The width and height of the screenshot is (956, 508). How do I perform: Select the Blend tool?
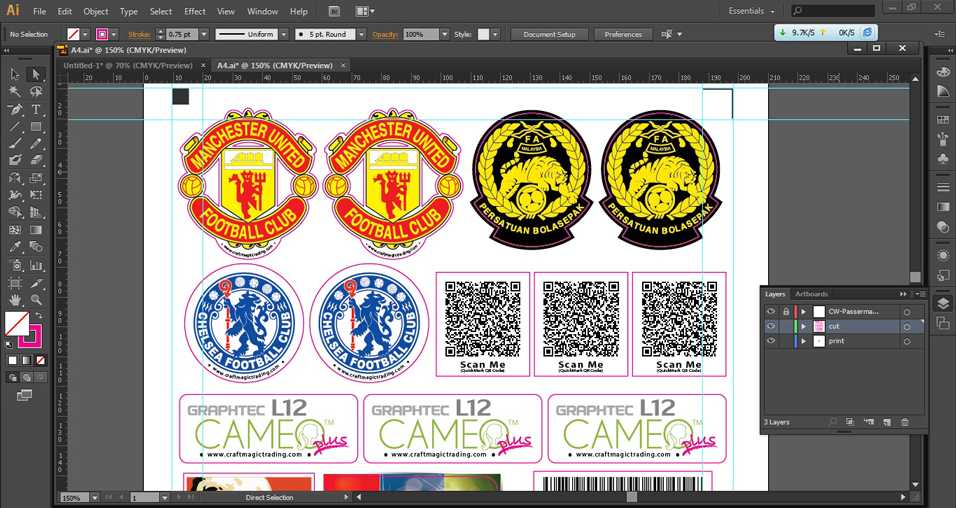(36, 248)
